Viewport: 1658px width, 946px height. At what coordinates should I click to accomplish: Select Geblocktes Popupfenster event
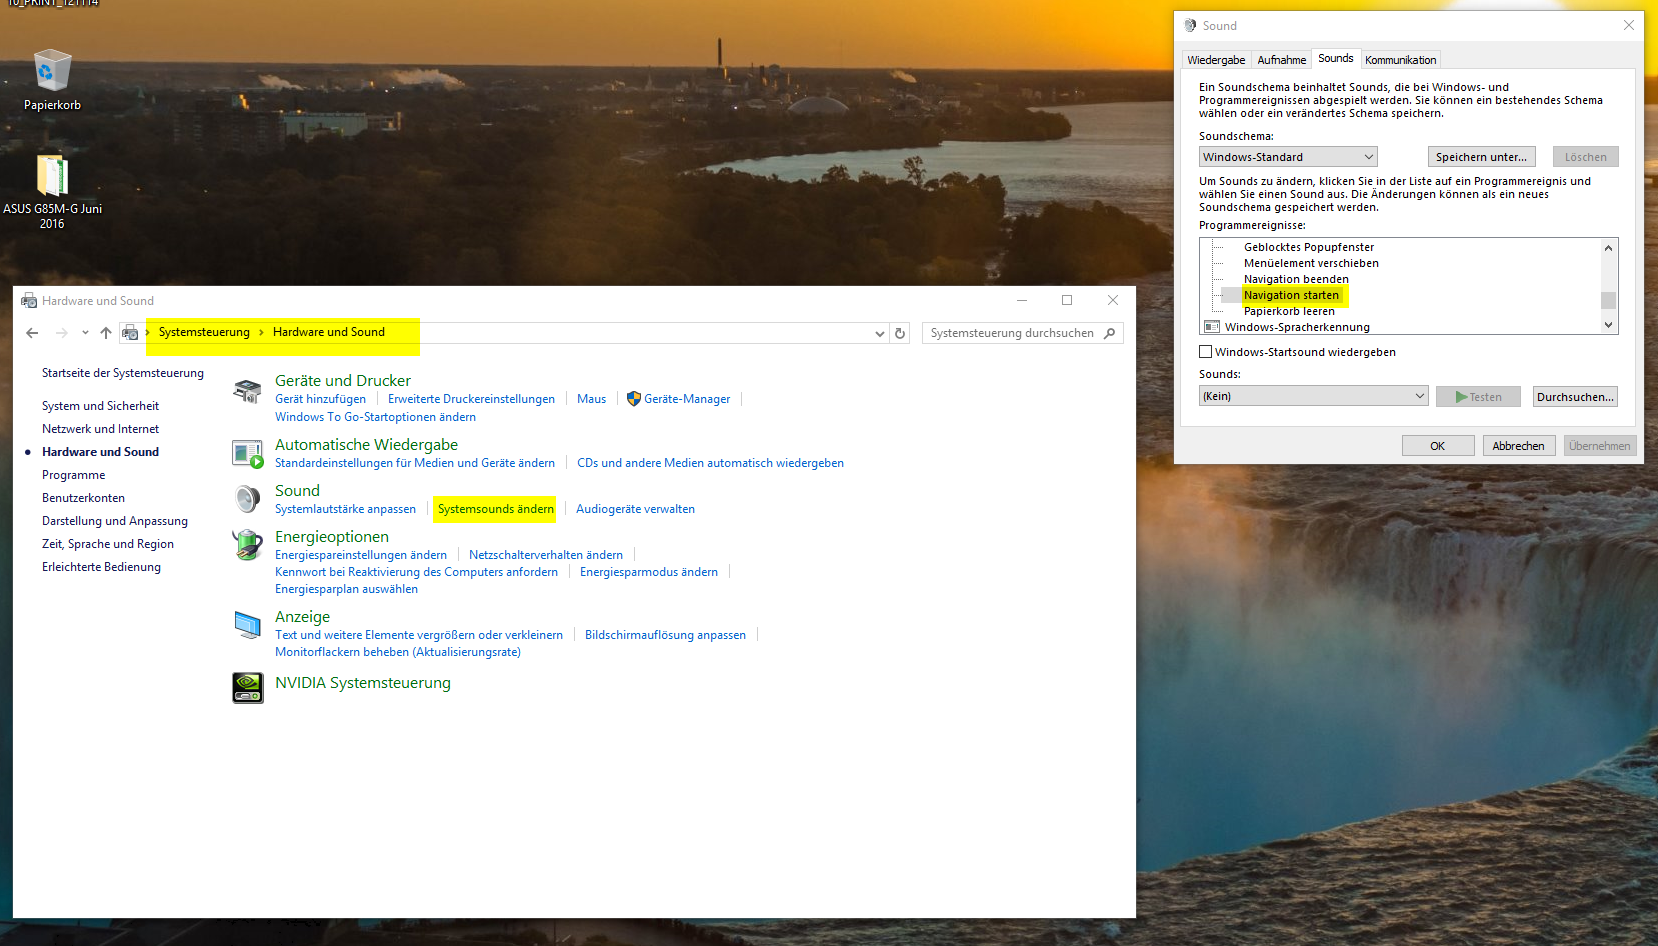[1309, 247]
